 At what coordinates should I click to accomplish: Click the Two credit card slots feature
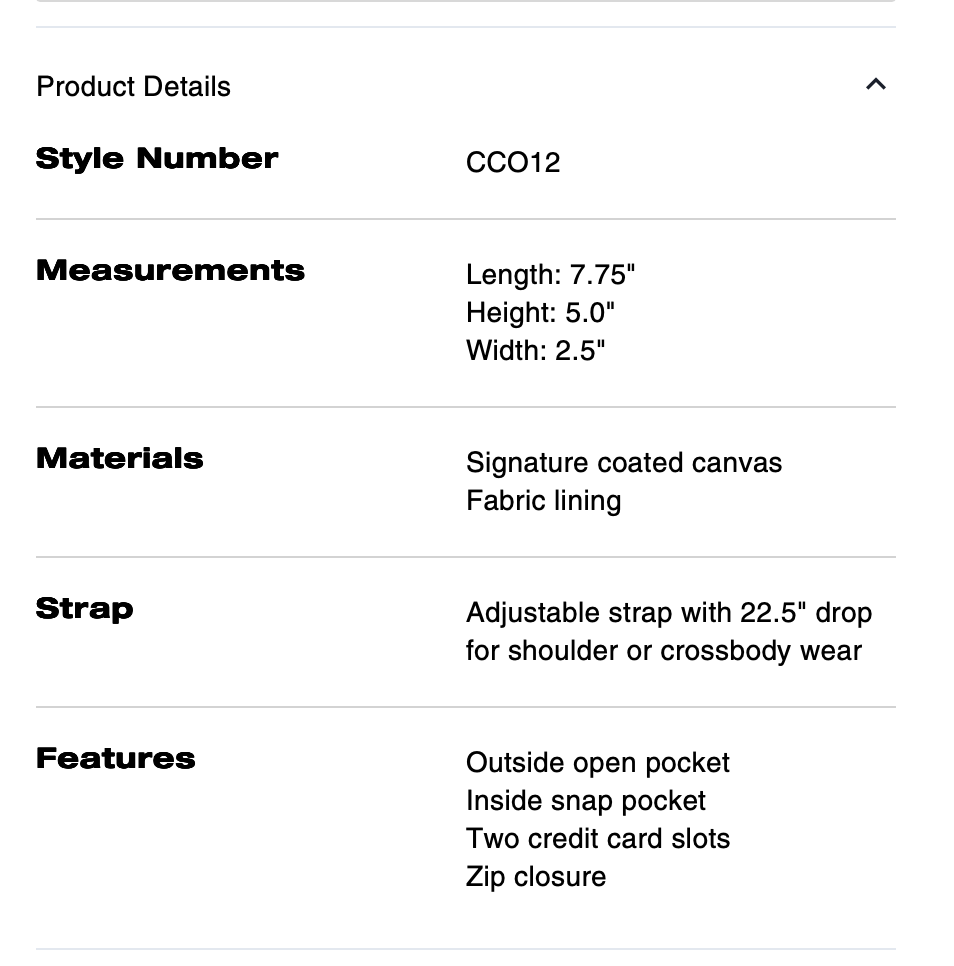pos(597,839)
